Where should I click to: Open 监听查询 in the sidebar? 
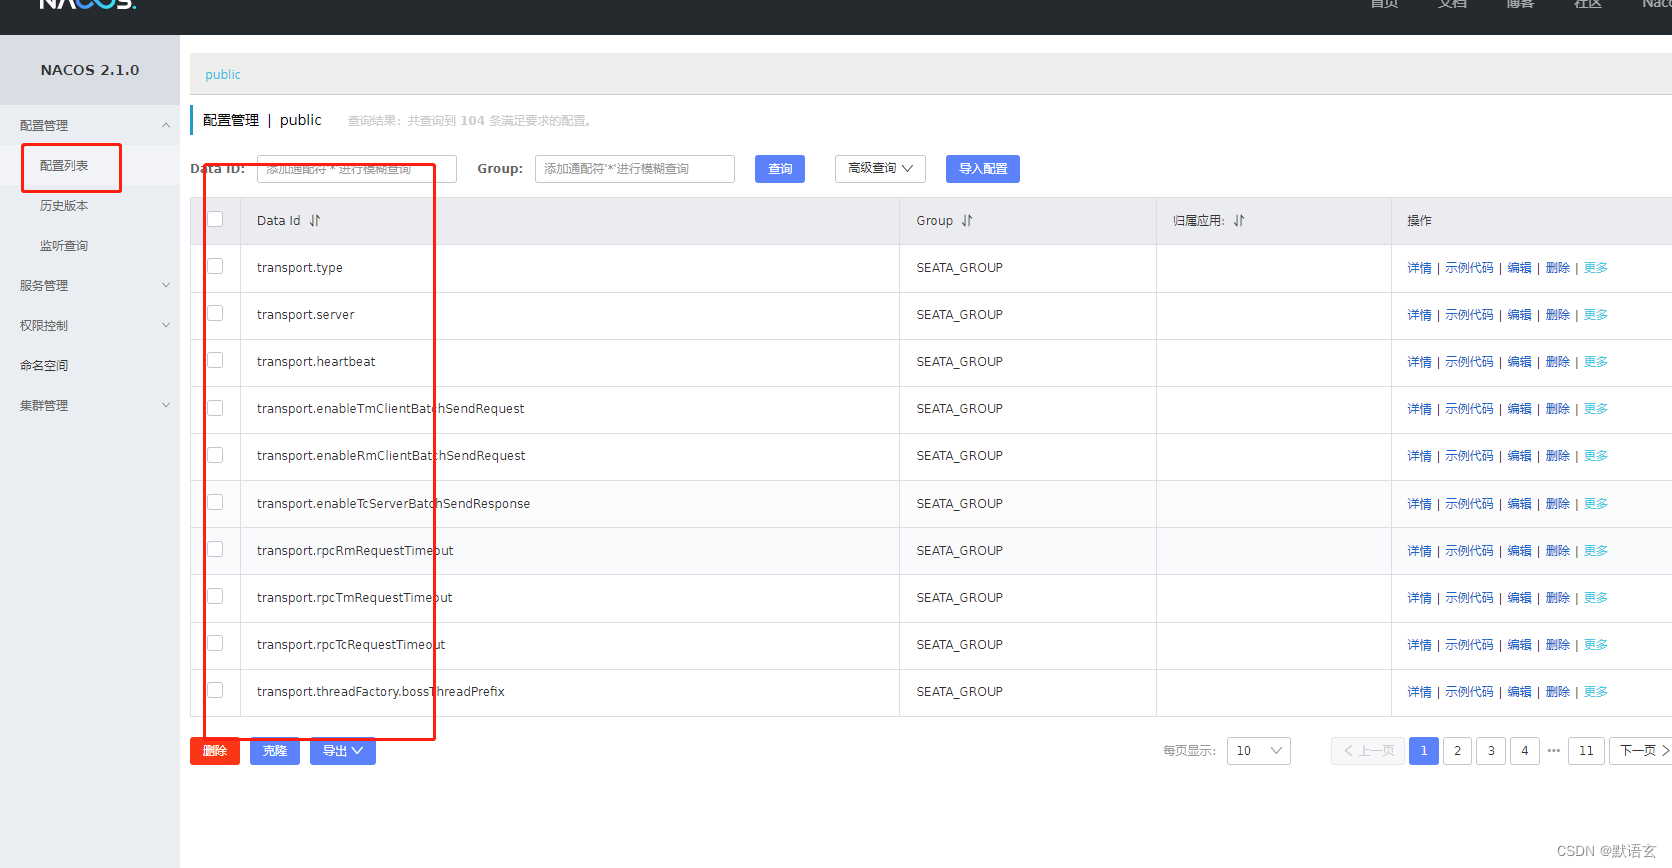pyautogui.click(x=64, y=246)
